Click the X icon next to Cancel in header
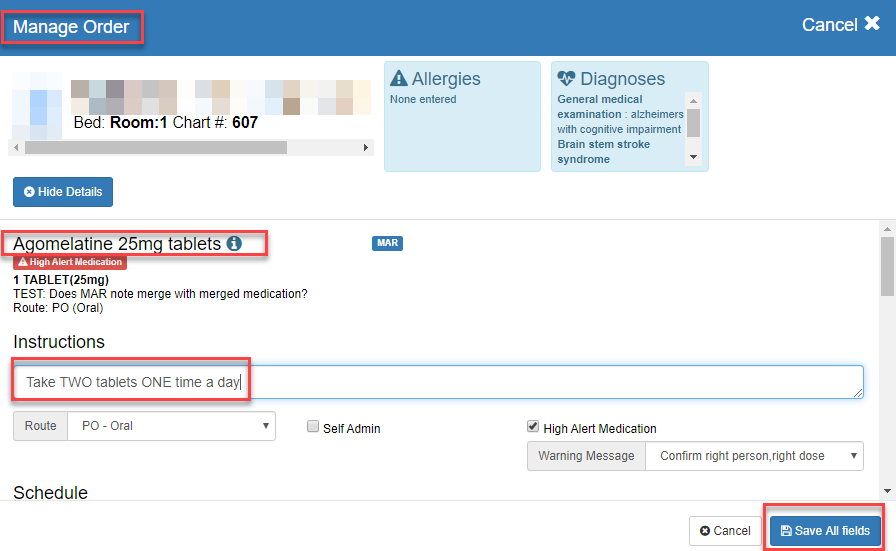The width and height of the screenshot is (896, 551). pyautogui.click(x=872, y=24)
